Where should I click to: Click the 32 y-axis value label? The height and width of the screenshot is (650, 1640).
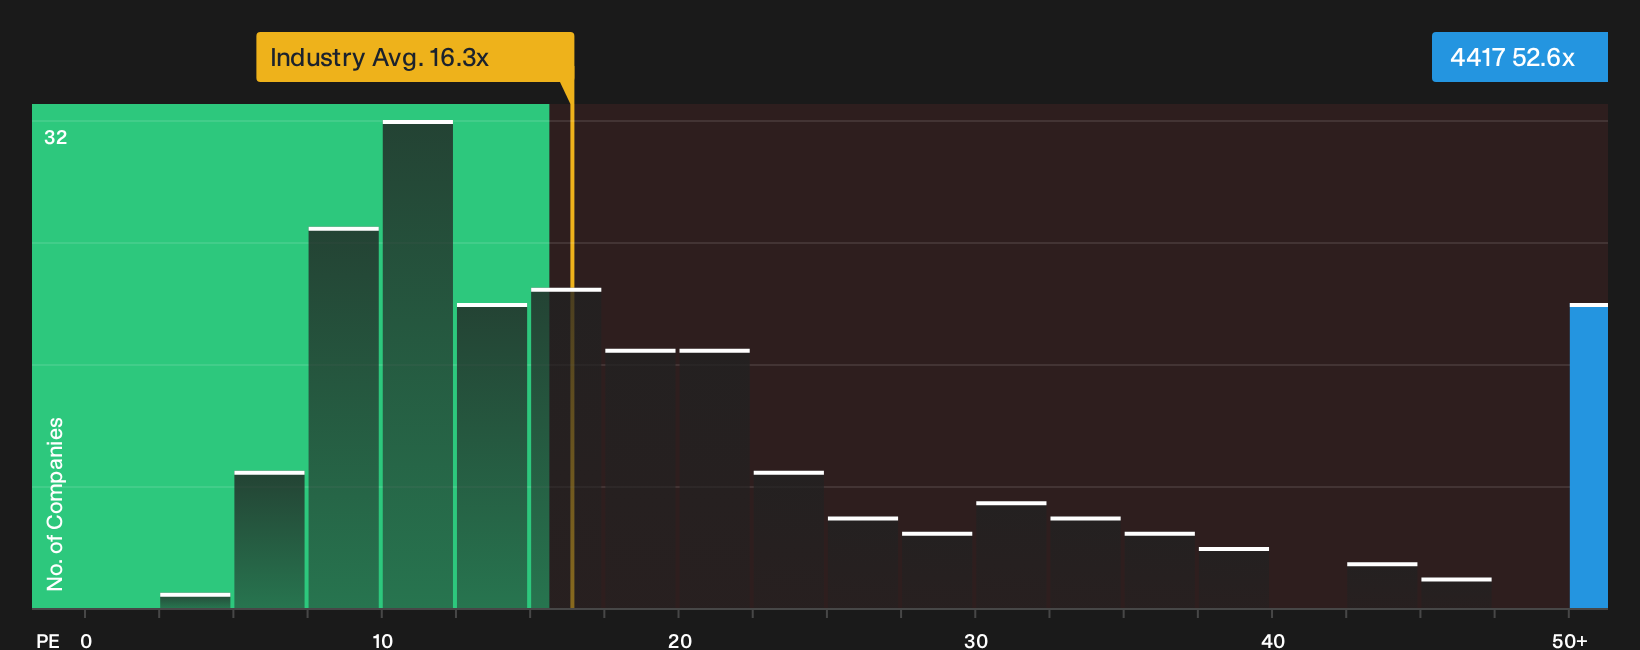tap(56, 137)
